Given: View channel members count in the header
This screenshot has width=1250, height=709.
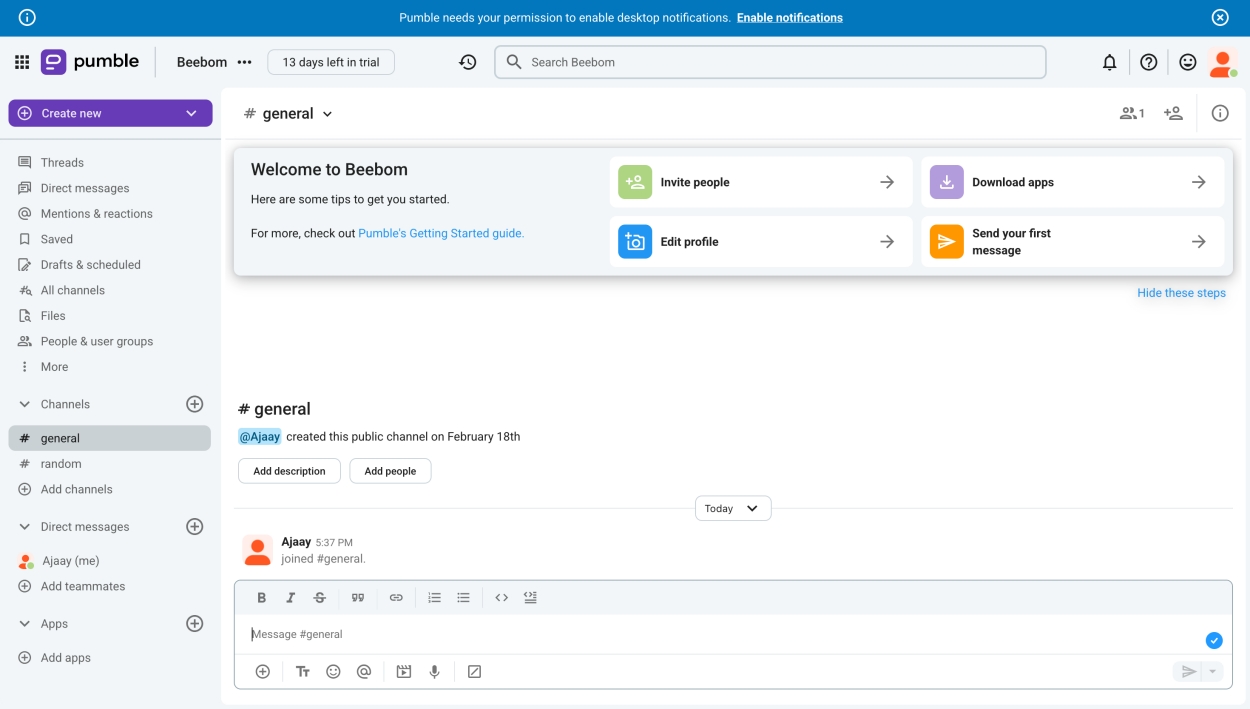Looking at the screenshot, I should click(x=1130, y=112).
